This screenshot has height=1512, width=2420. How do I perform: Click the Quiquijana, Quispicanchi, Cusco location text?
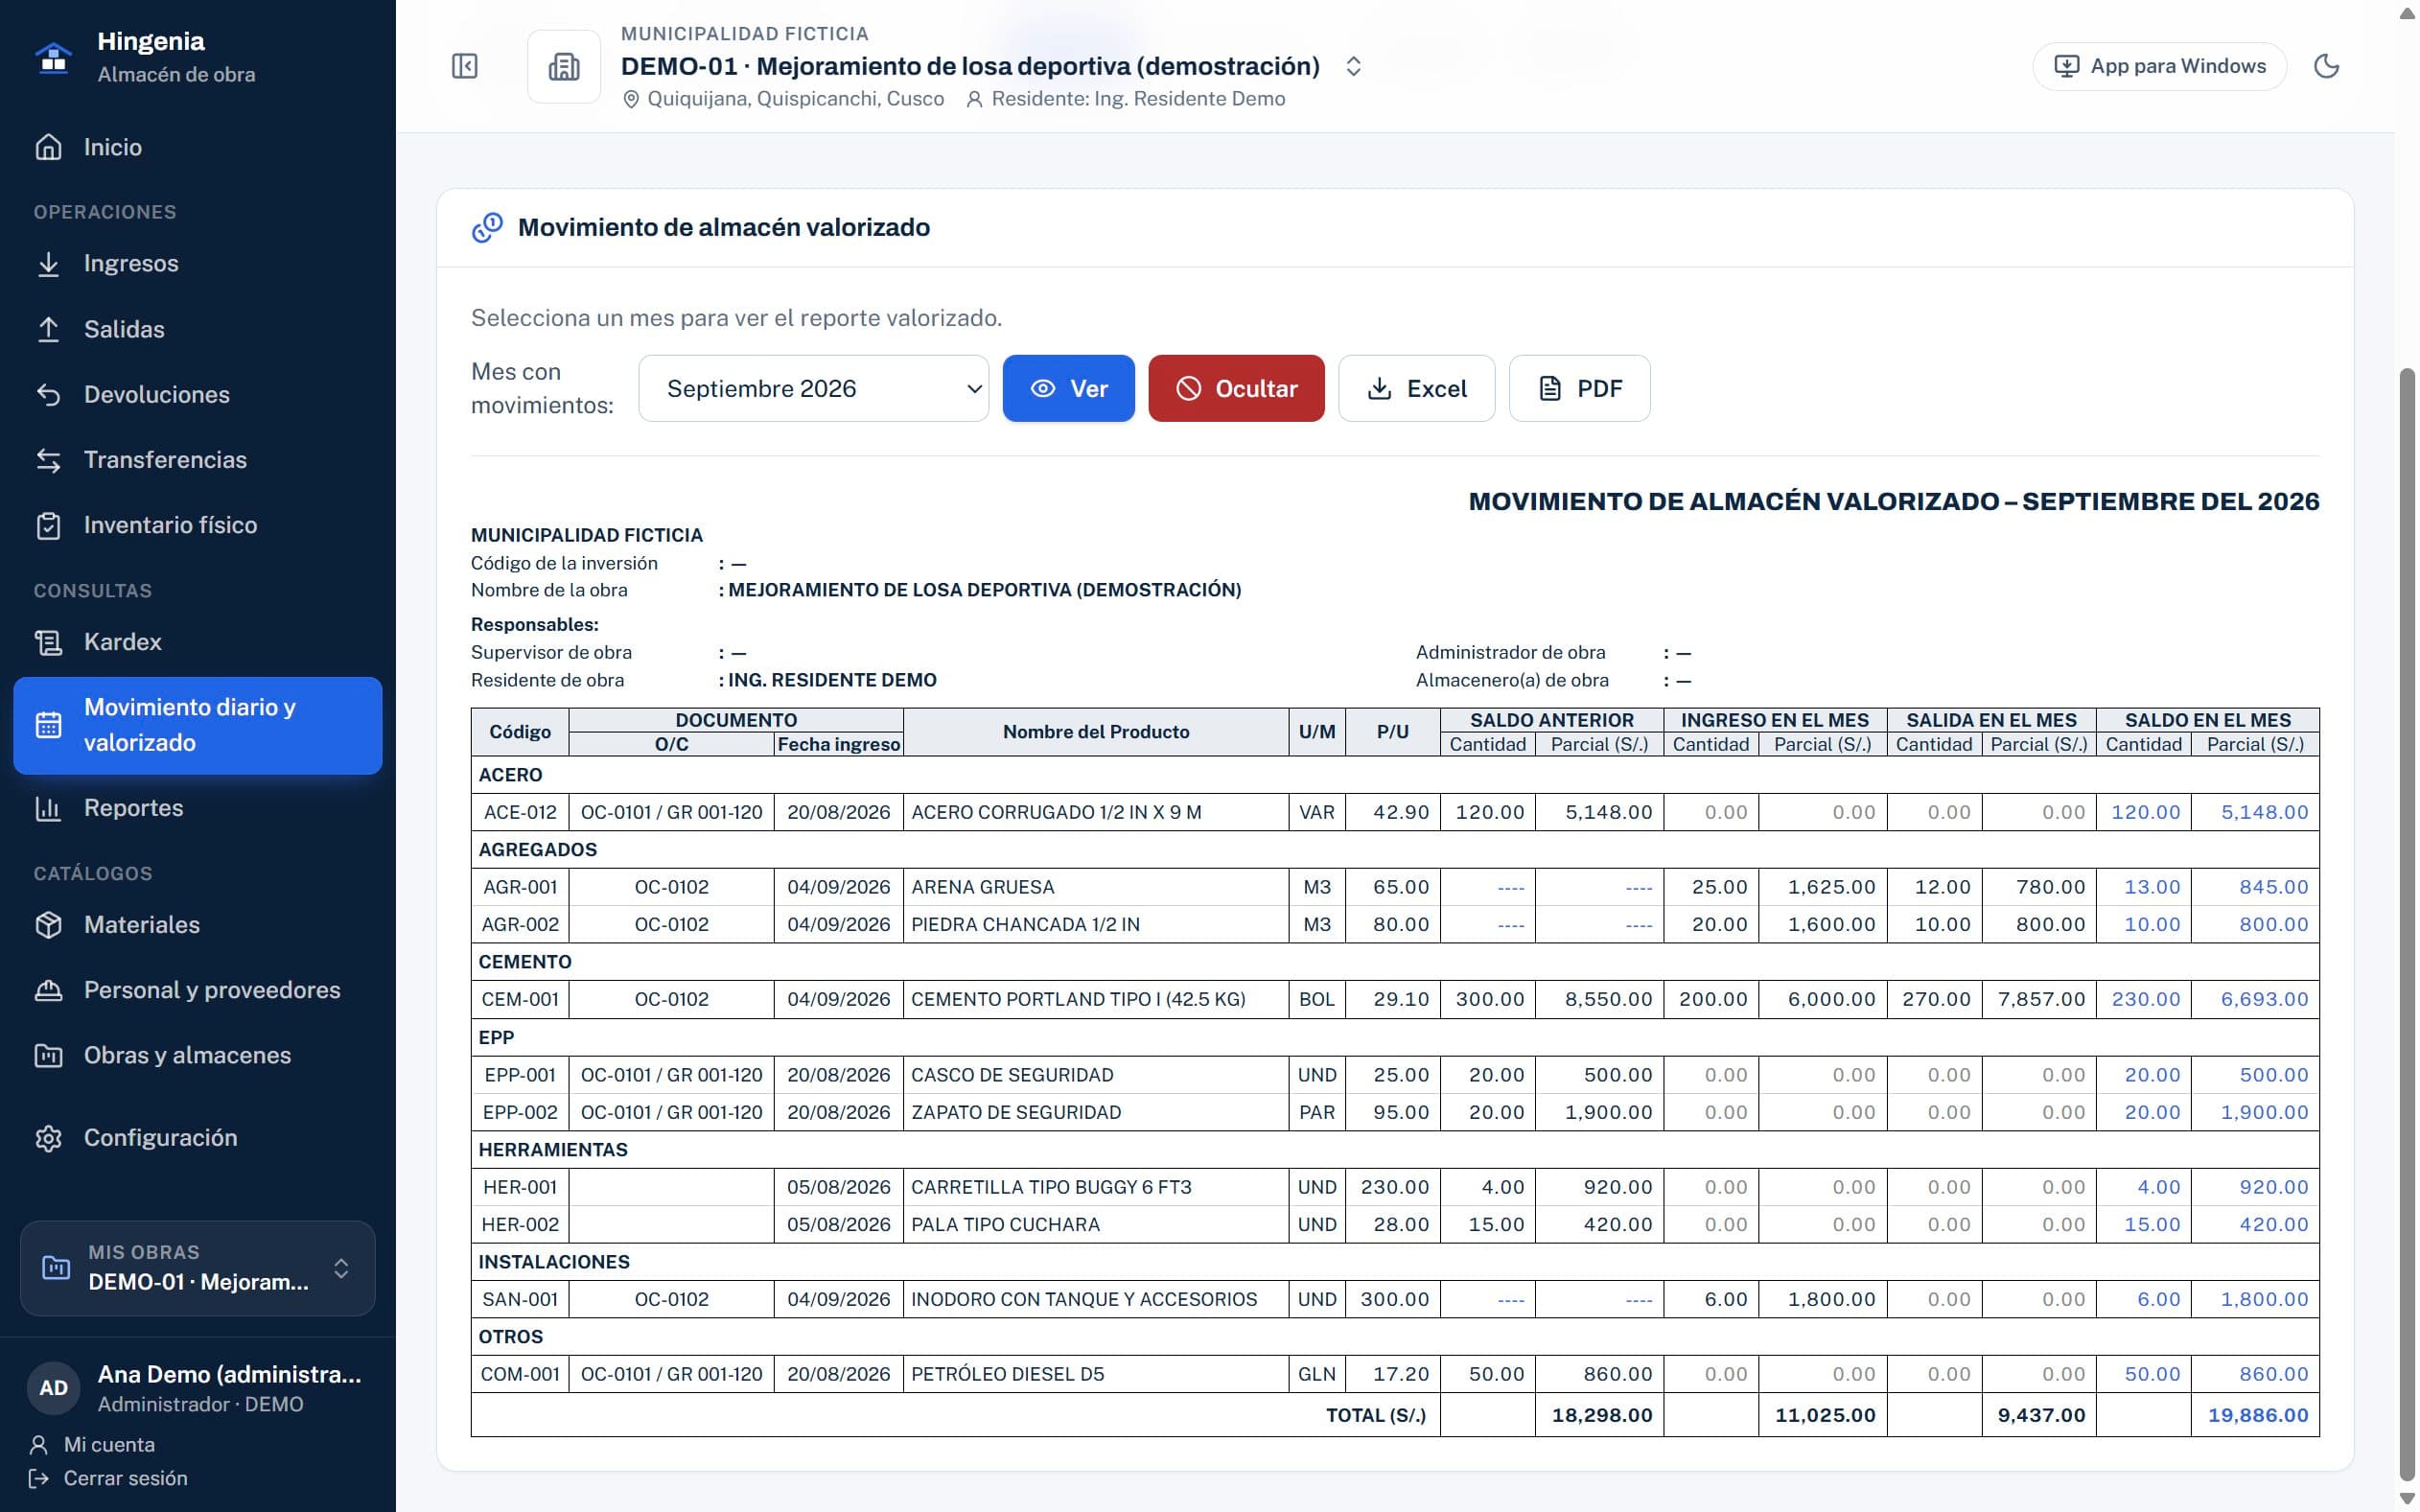click(795, 99)
